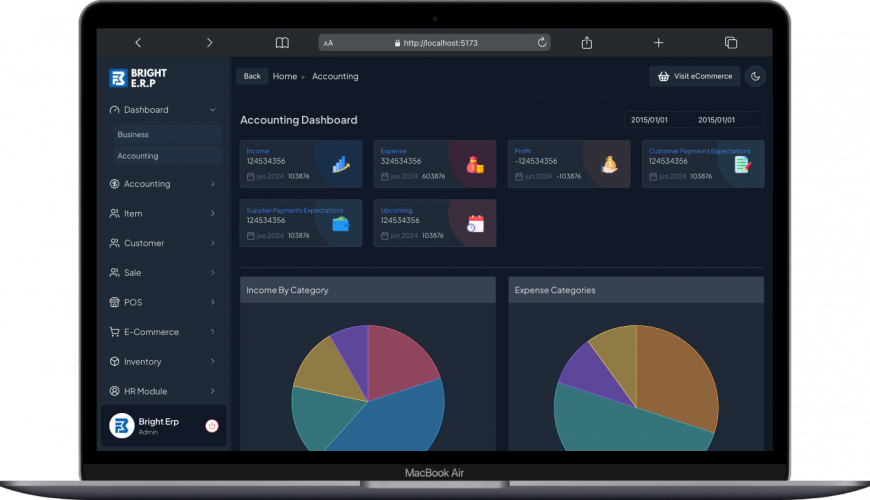The height and width of the screenshot is (500, 870).
Task: Expand the E-Commerce sidebar chevron
Action: coord(213,332)
